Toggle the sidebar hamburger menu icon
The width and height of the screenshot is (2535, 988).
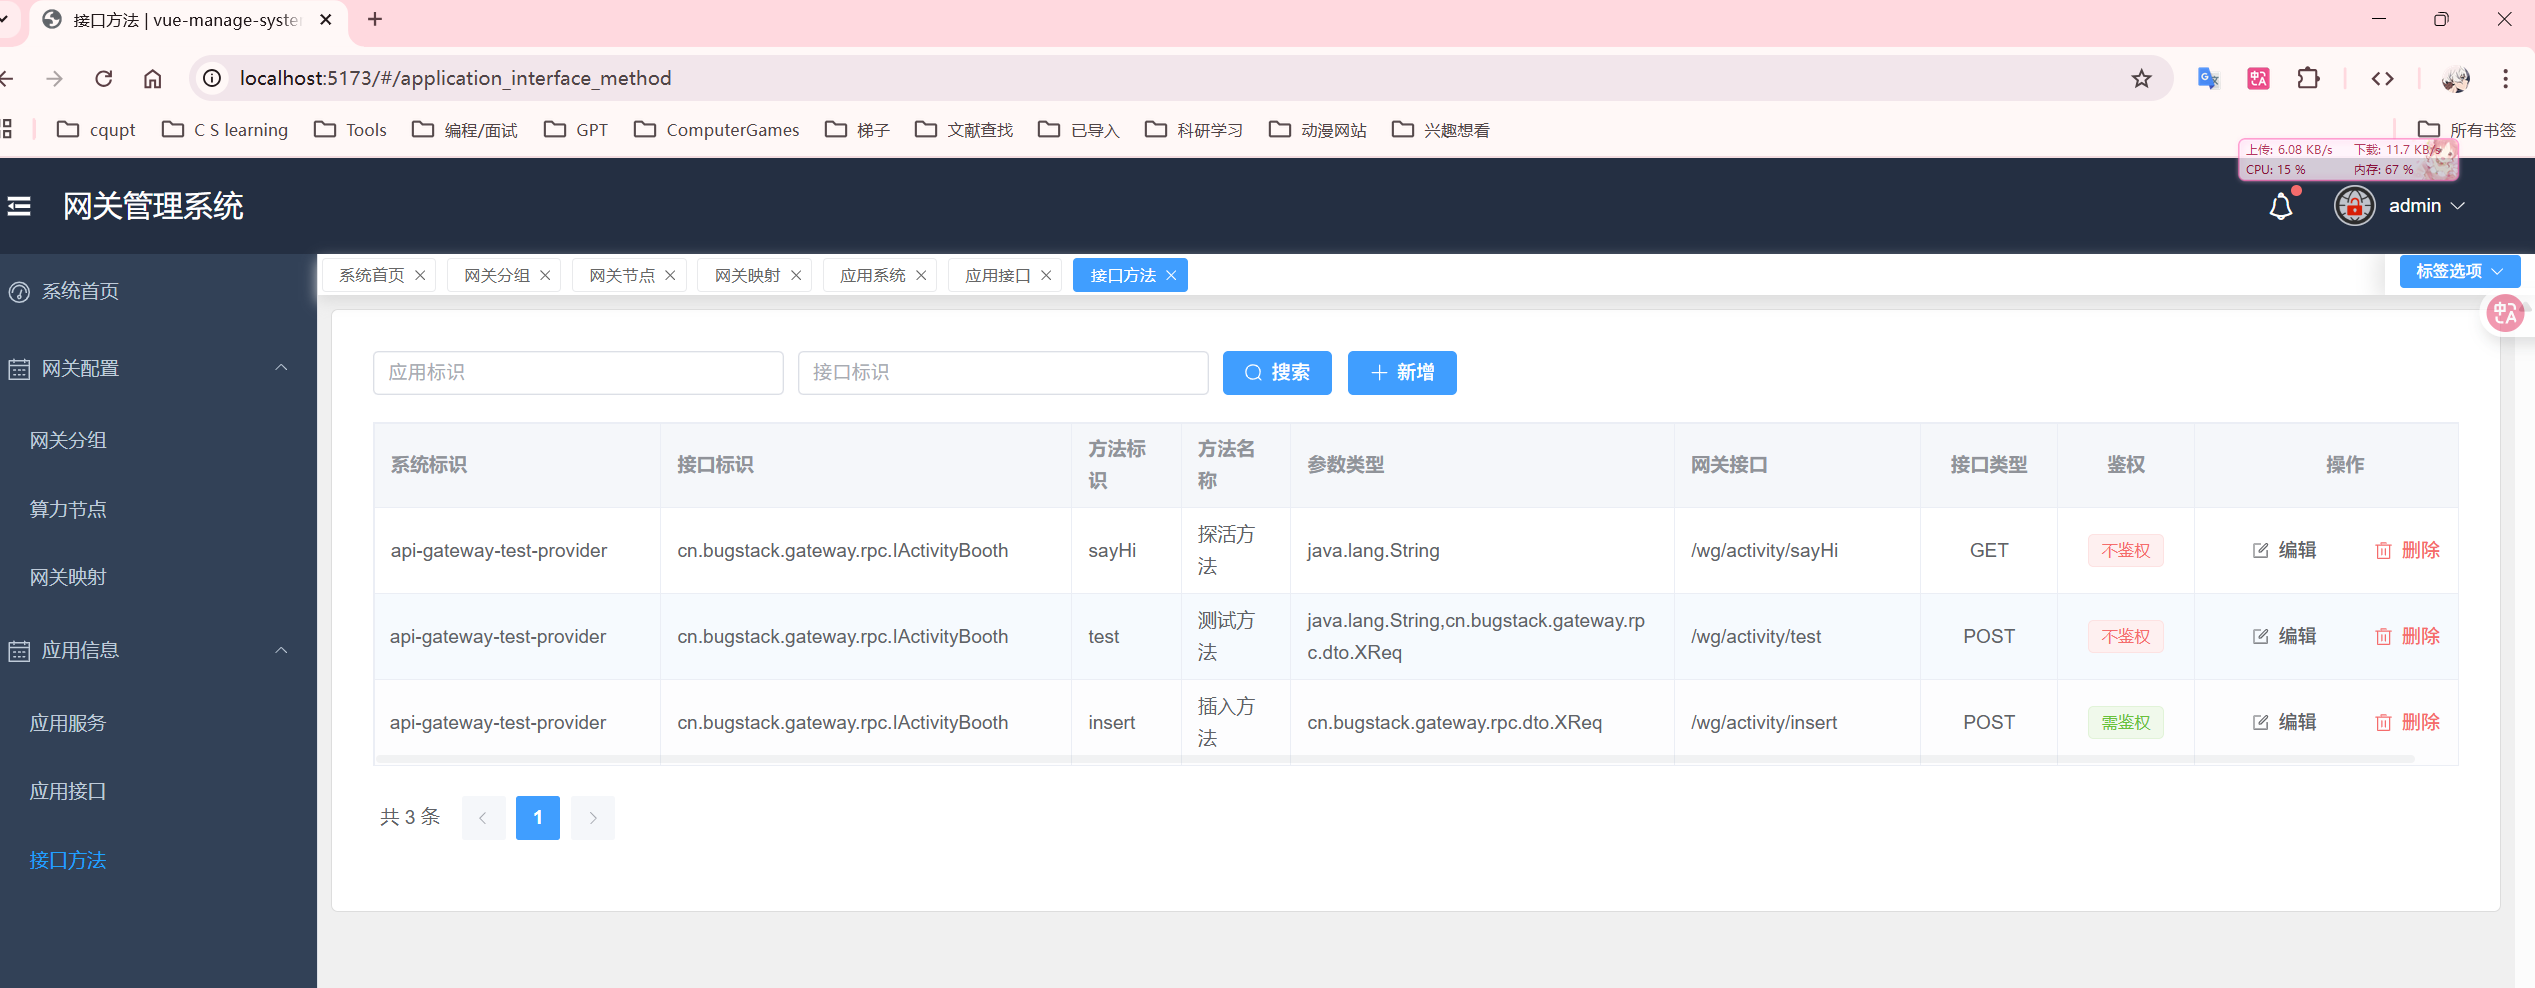coord(19,206)
